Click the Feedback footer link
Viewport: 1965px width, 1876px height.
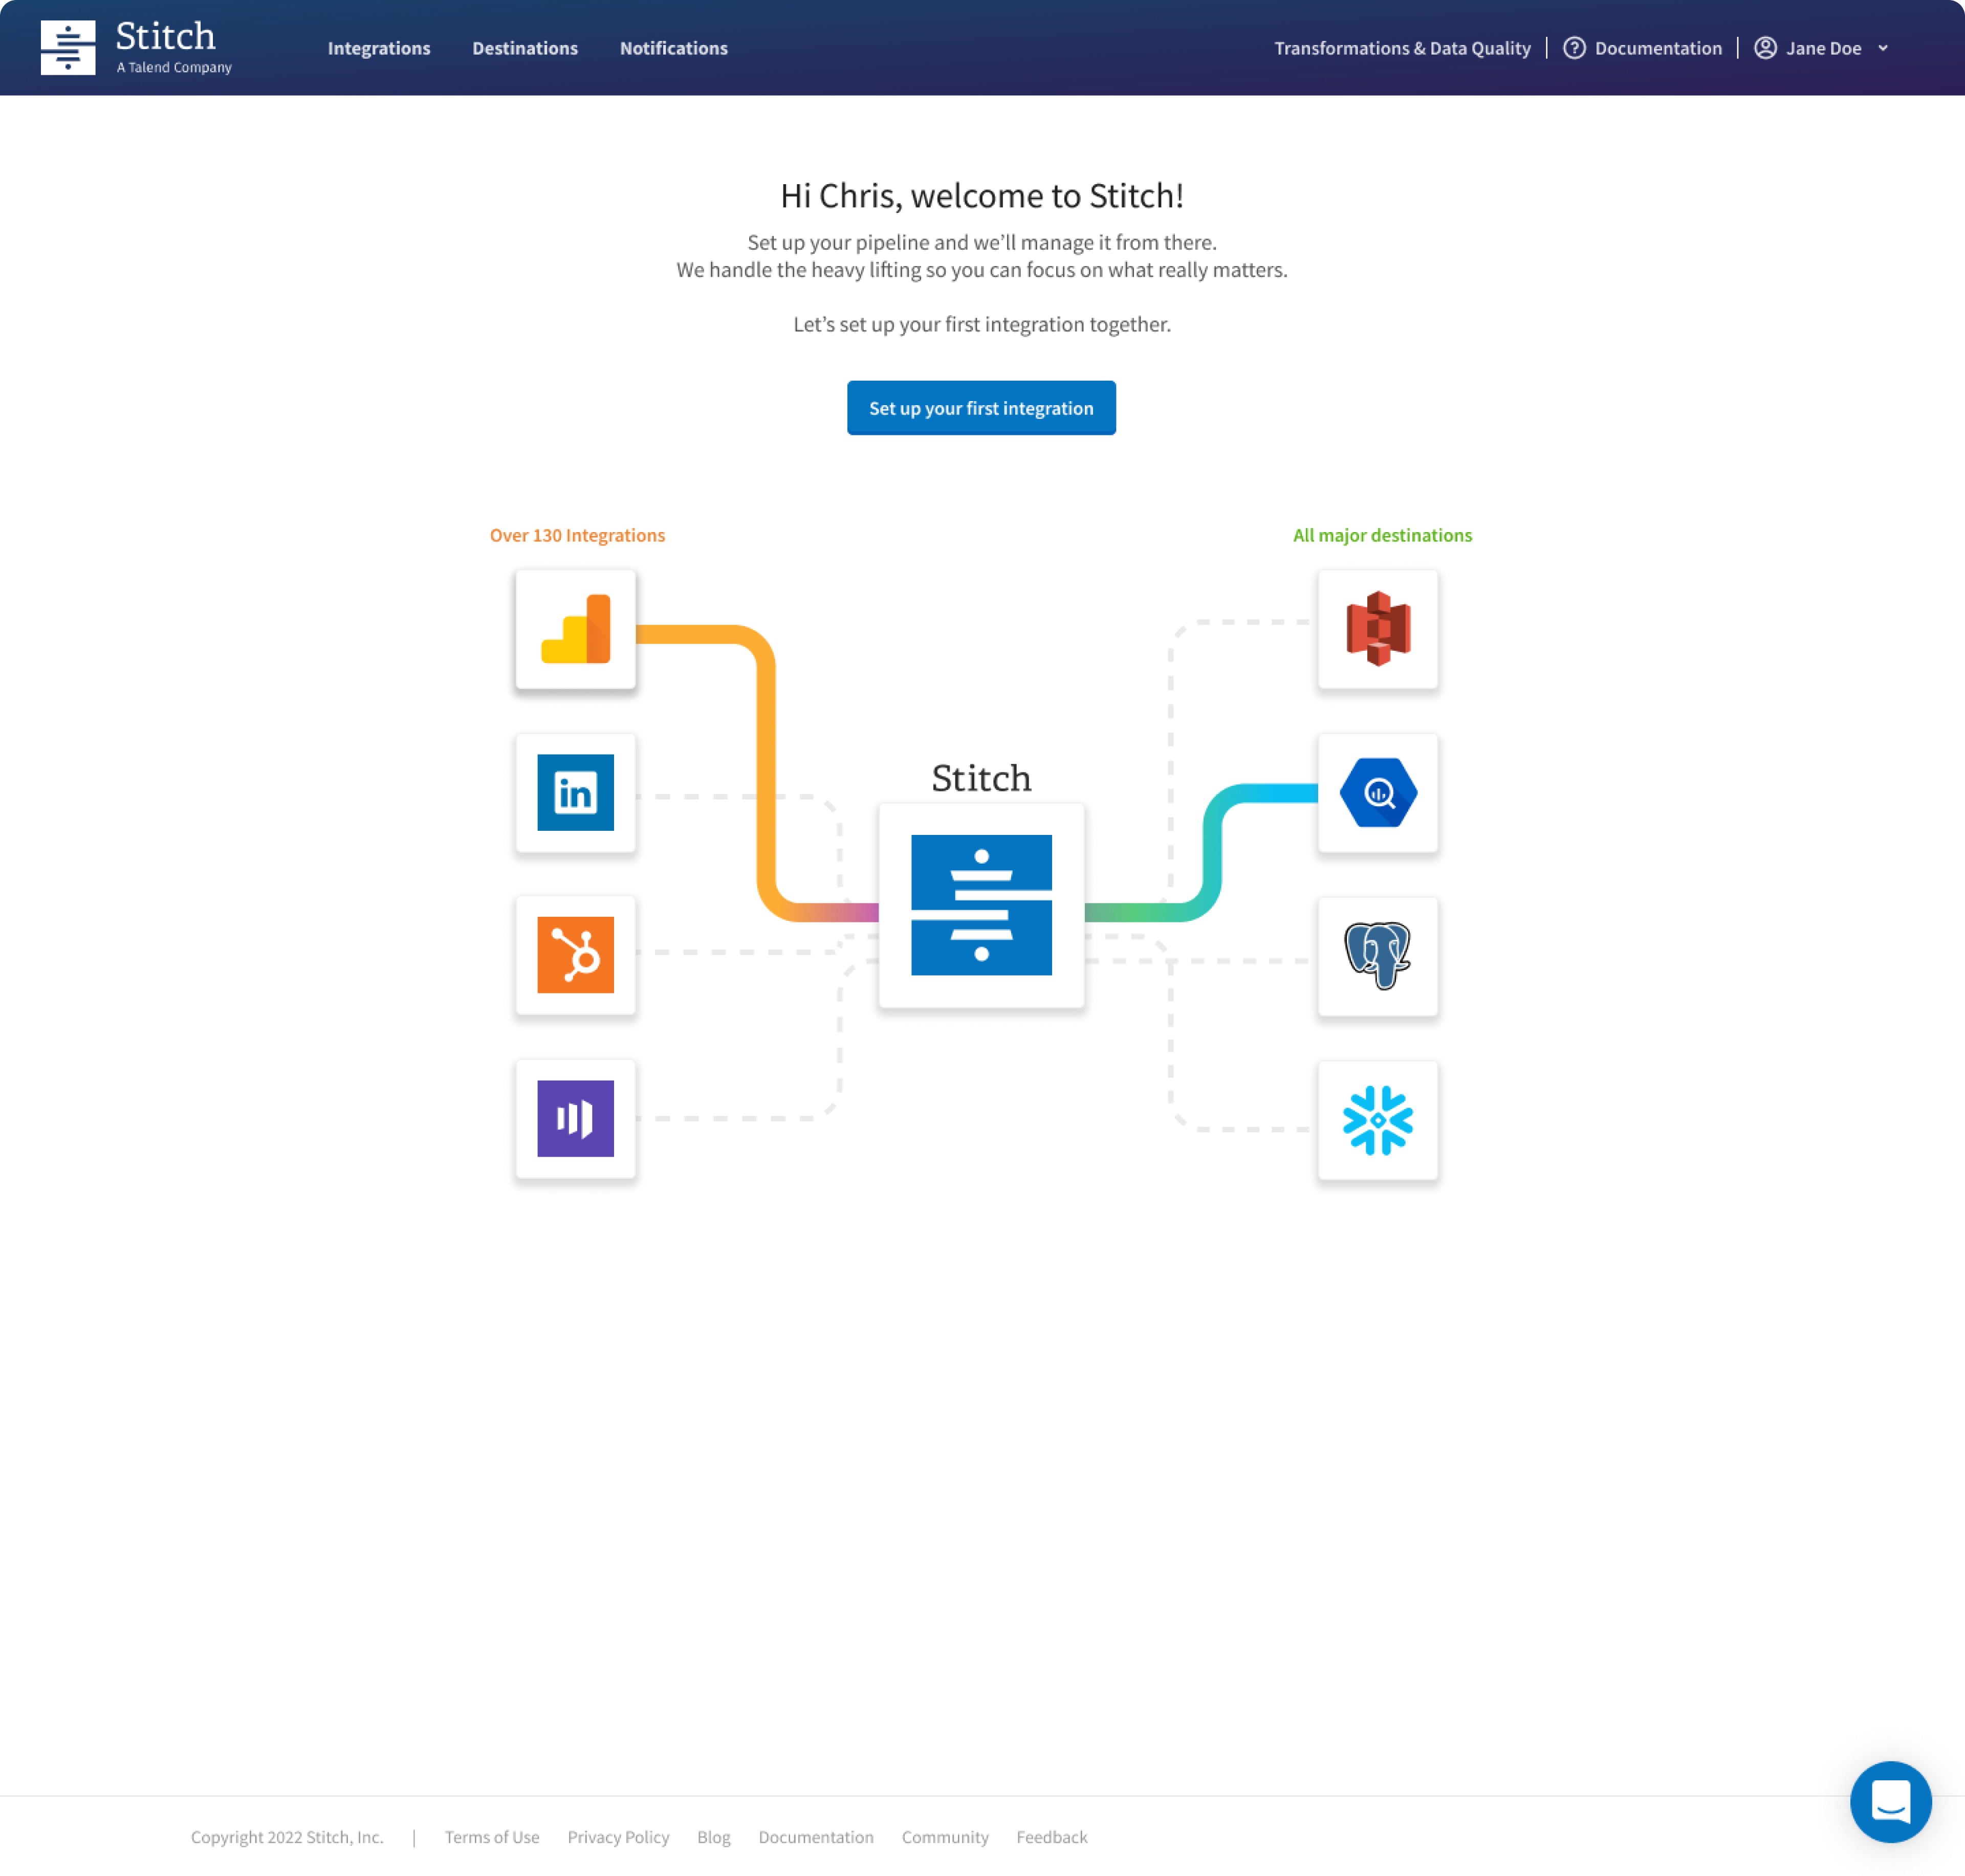pos(1051,1837)
